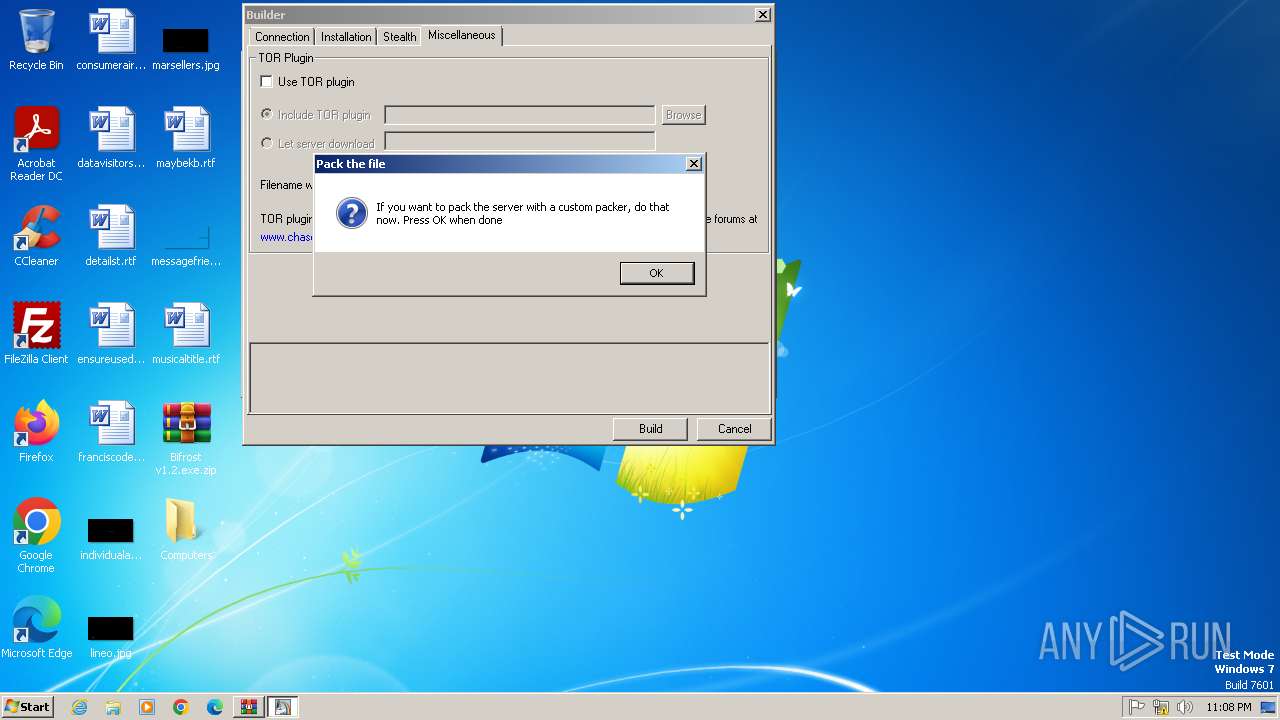Open Firefox desktop shortcut
Viewport: 1280px width, 720px height.
click(36, 432)
